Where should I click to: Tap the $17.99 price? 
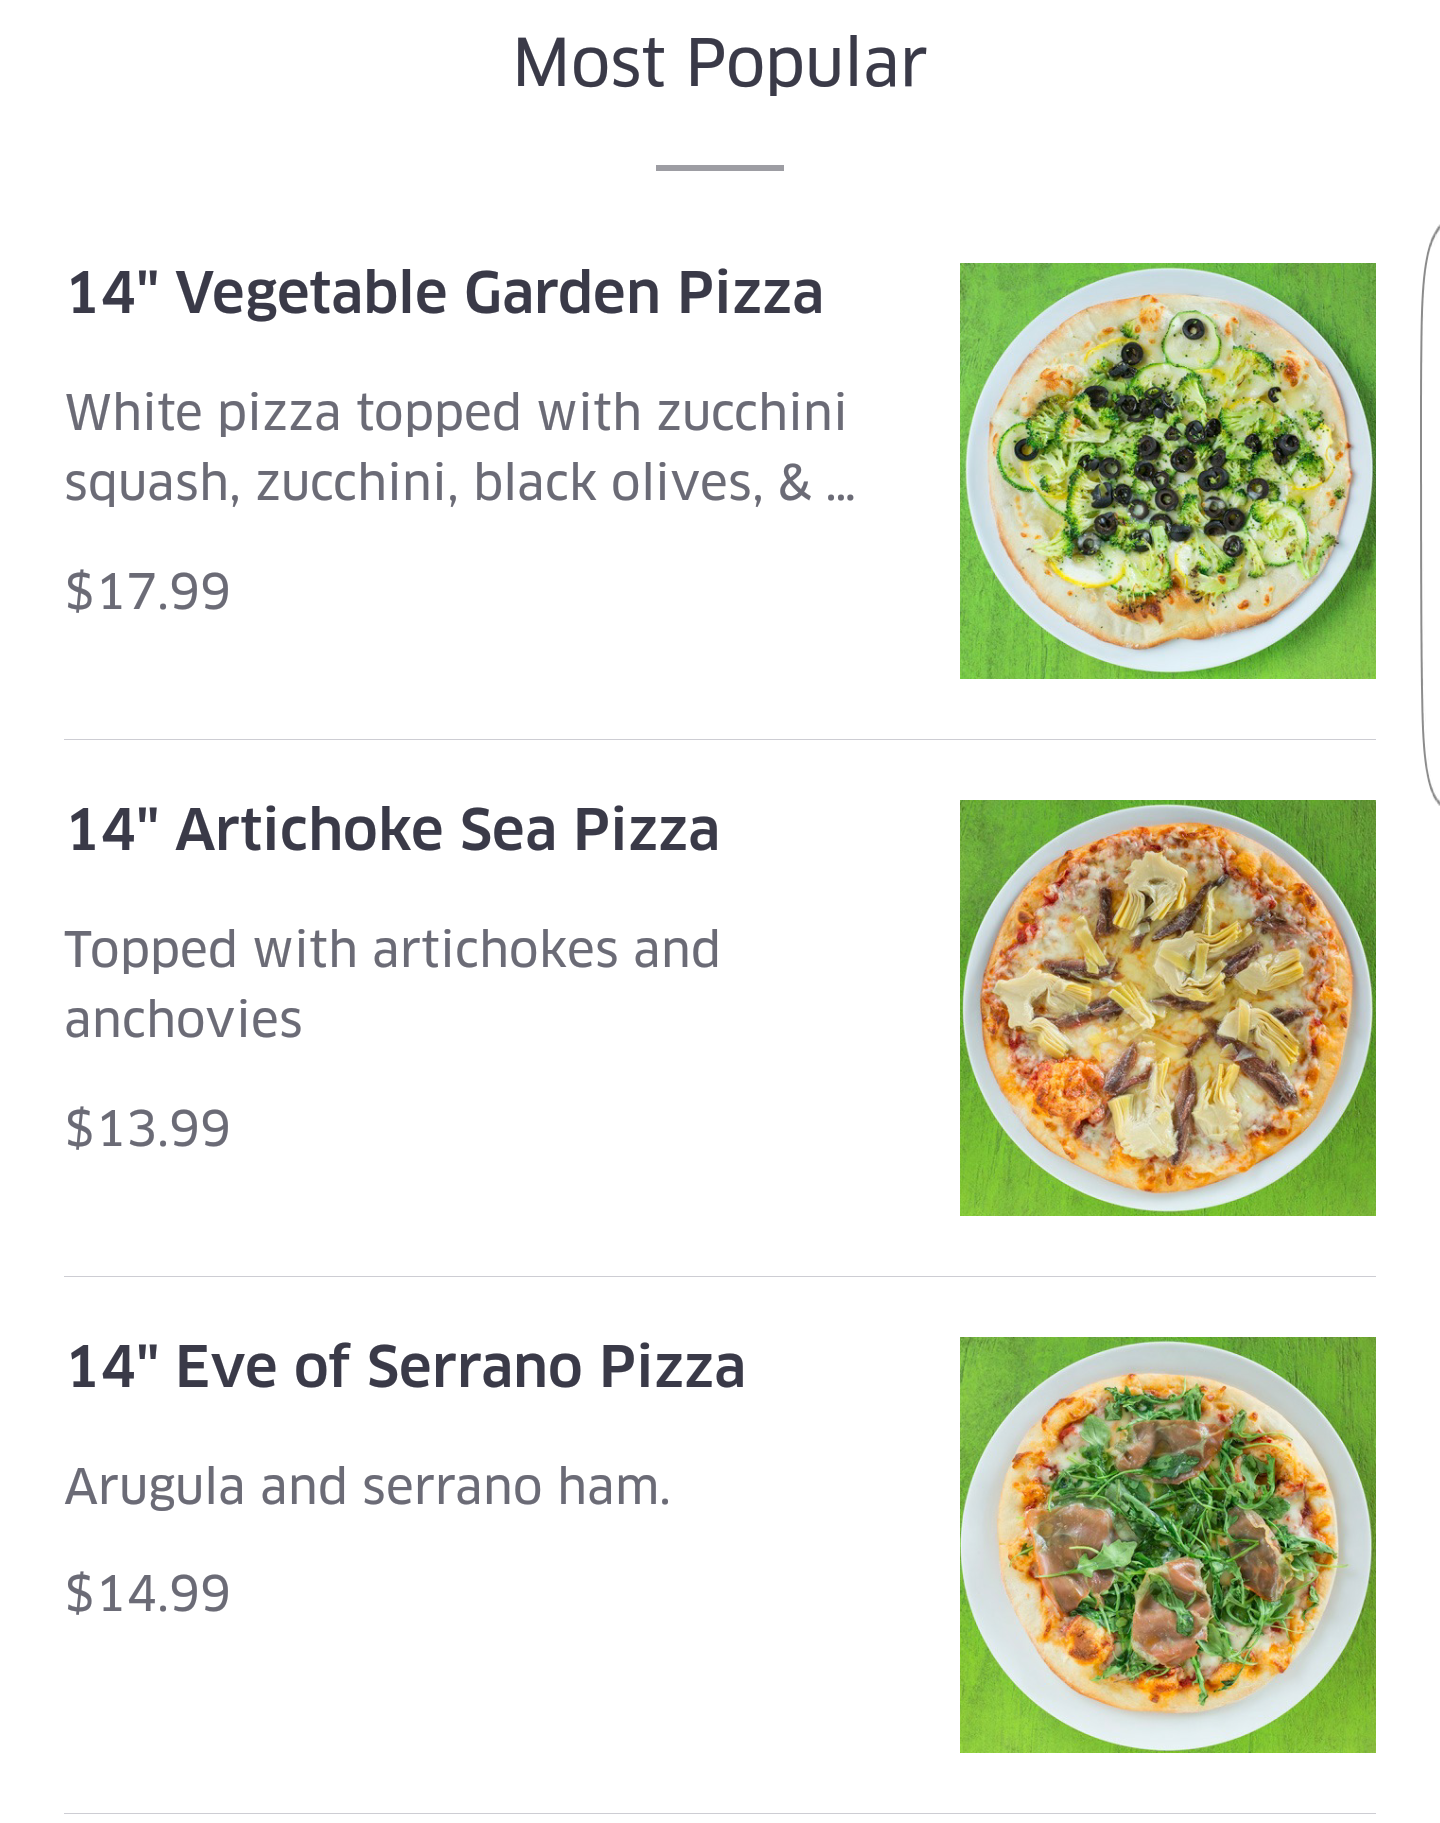click(148, 591)
